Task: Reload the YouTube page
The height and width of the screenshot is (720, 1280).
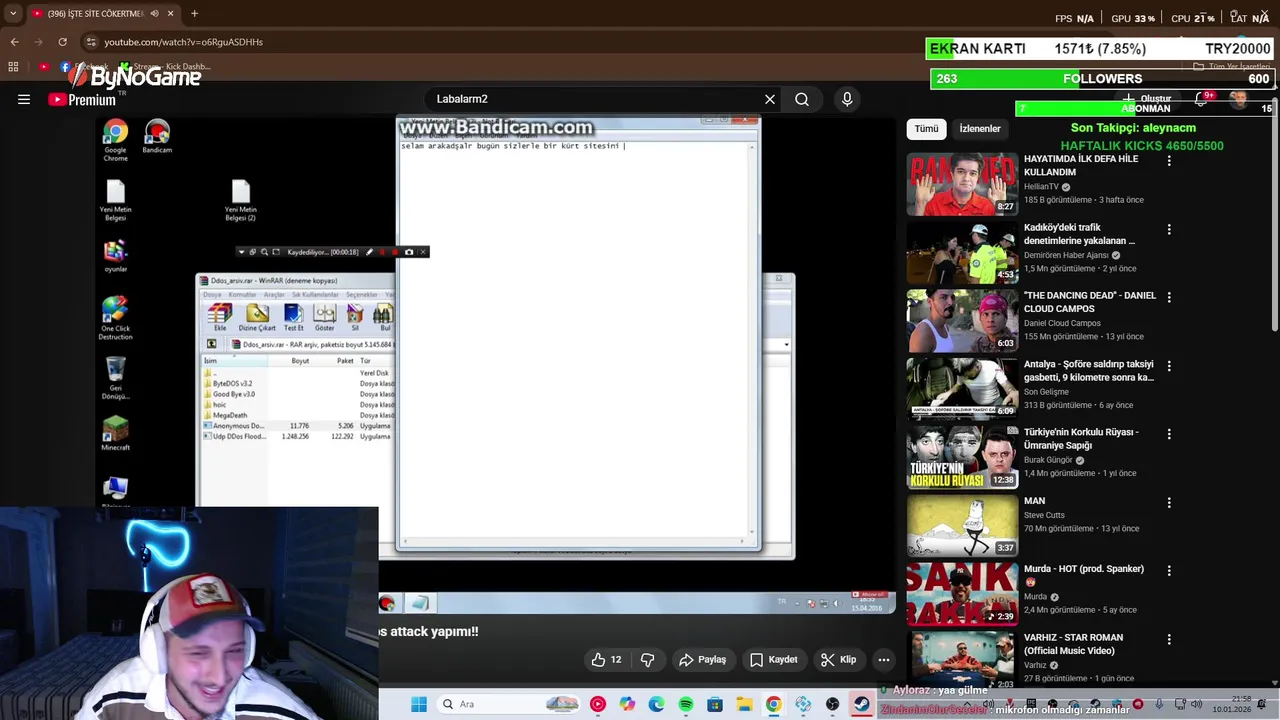Action: pos(62,42)
